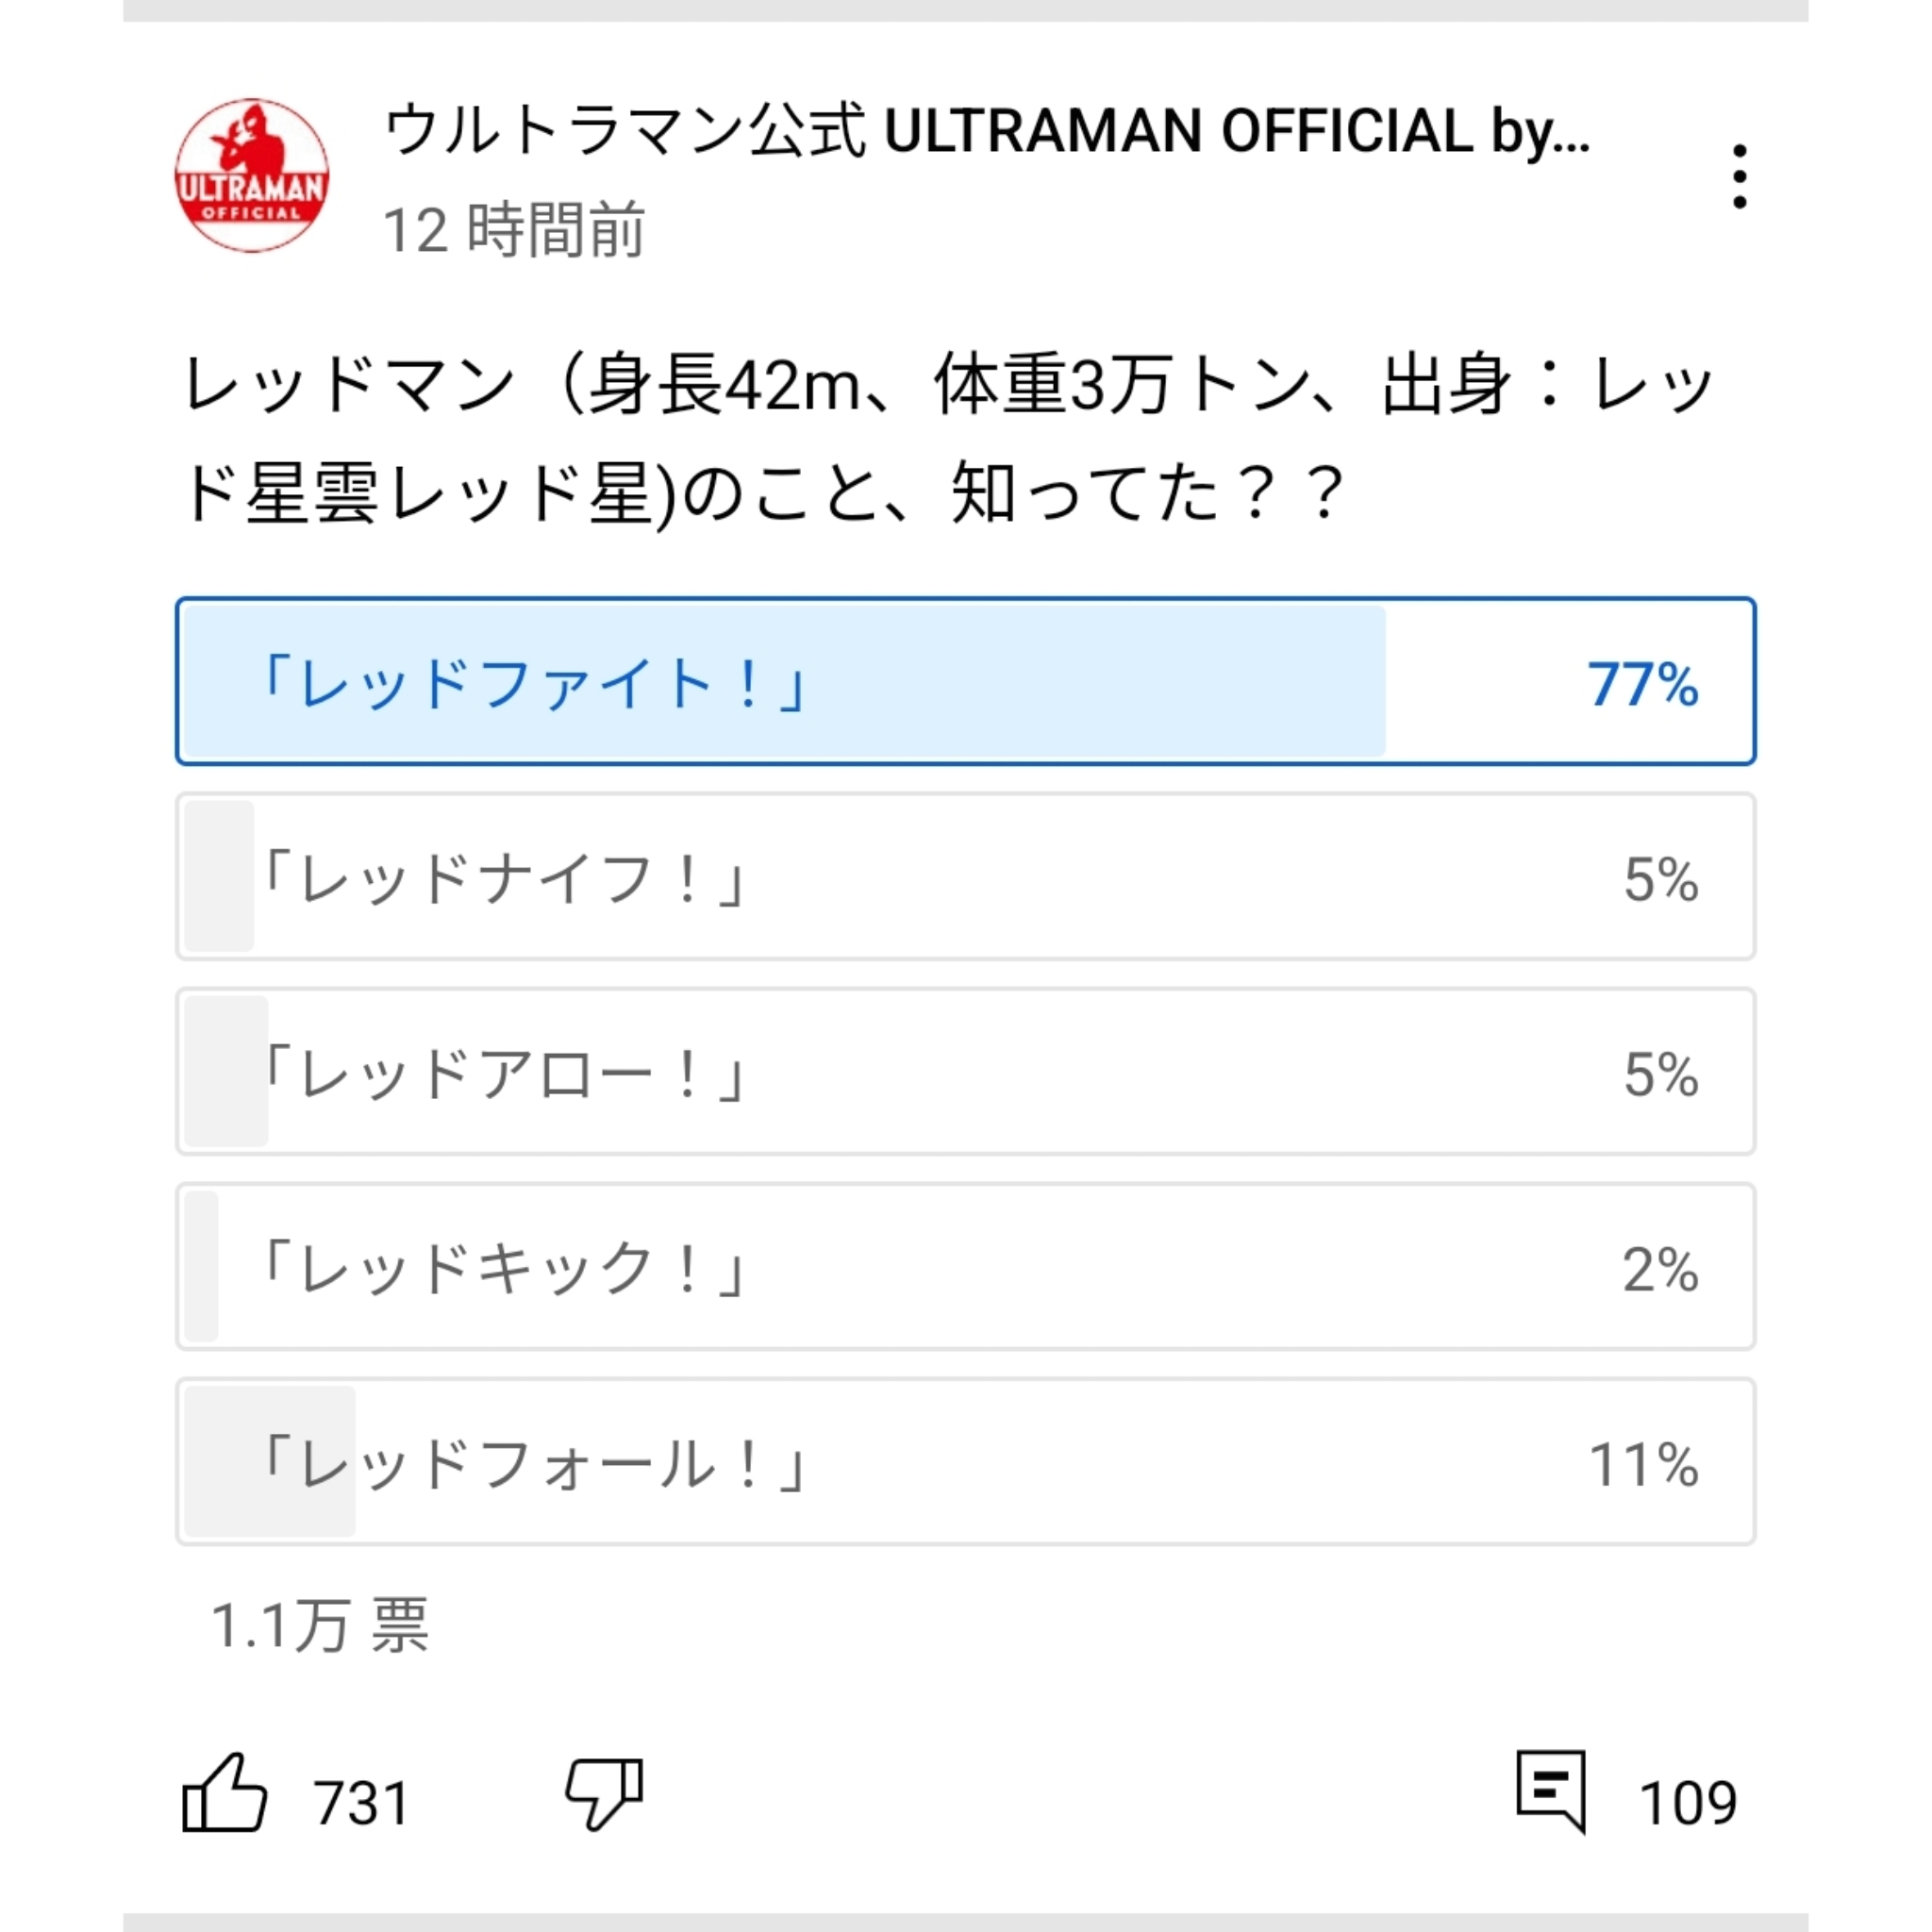
Task: Select the 「レッドキック！」 poll option
Action: (x=966, y=1266)
